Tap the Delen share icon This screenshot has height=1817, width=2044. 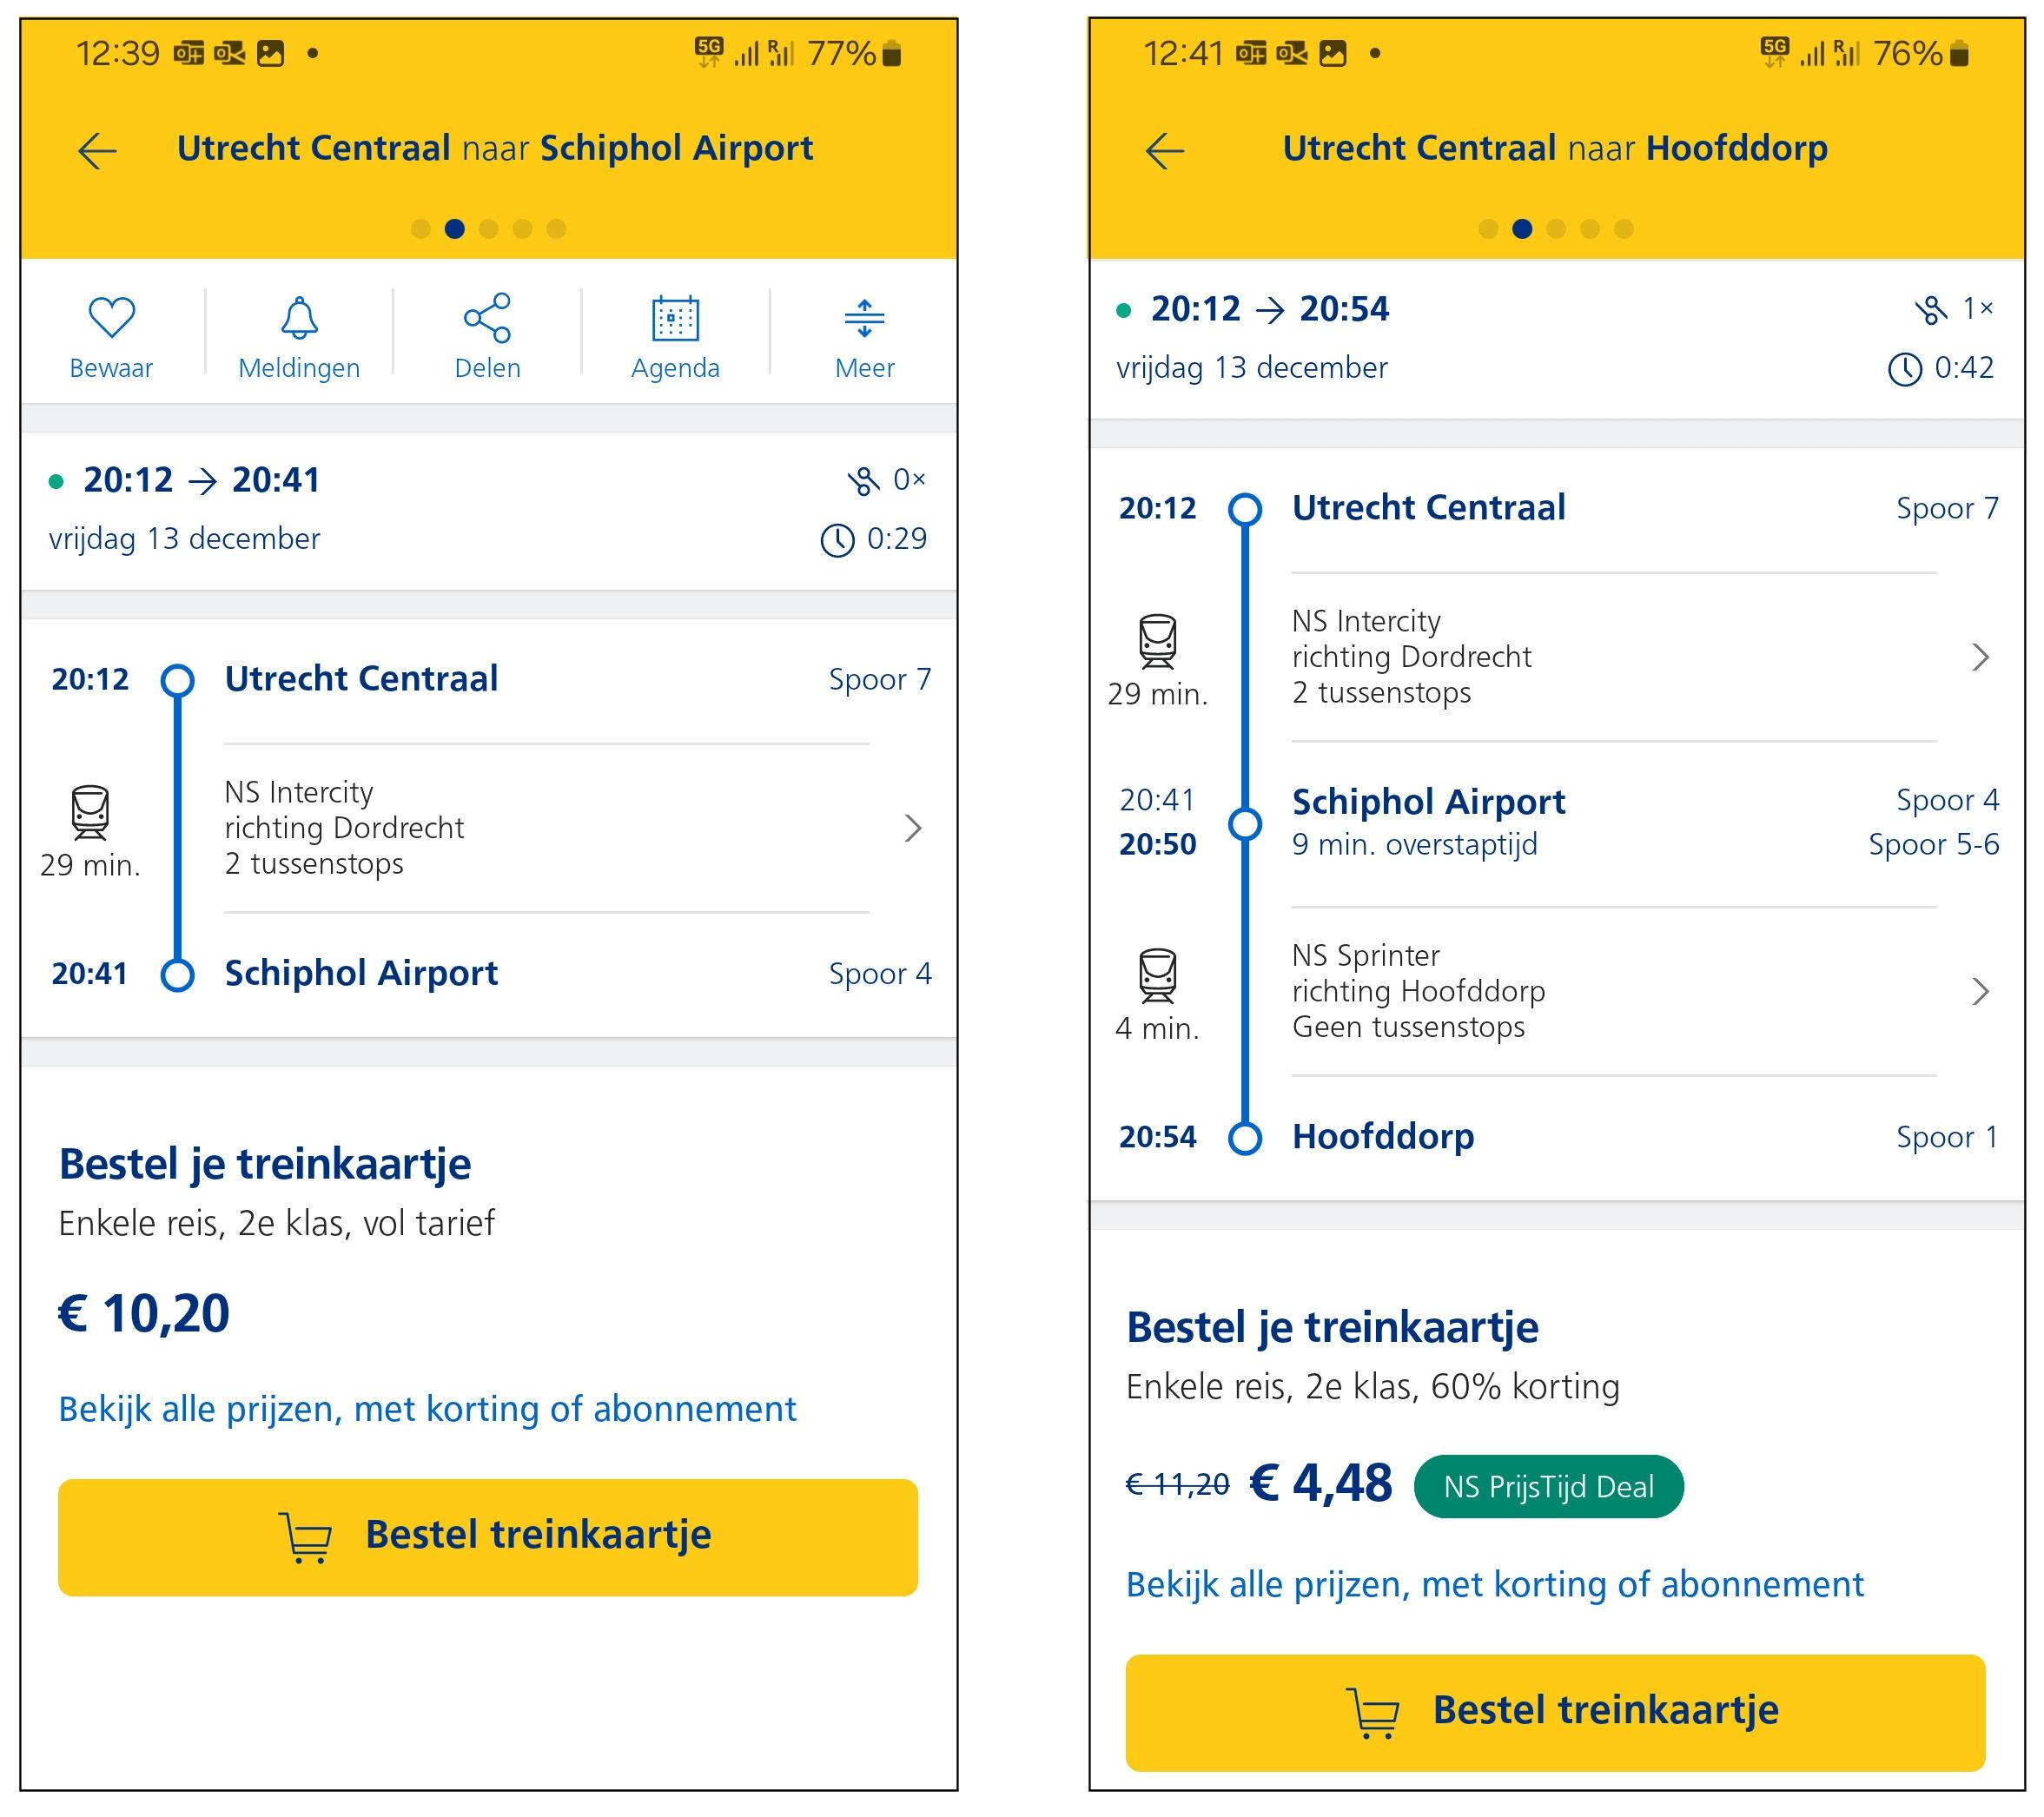(x=487, y=319)
